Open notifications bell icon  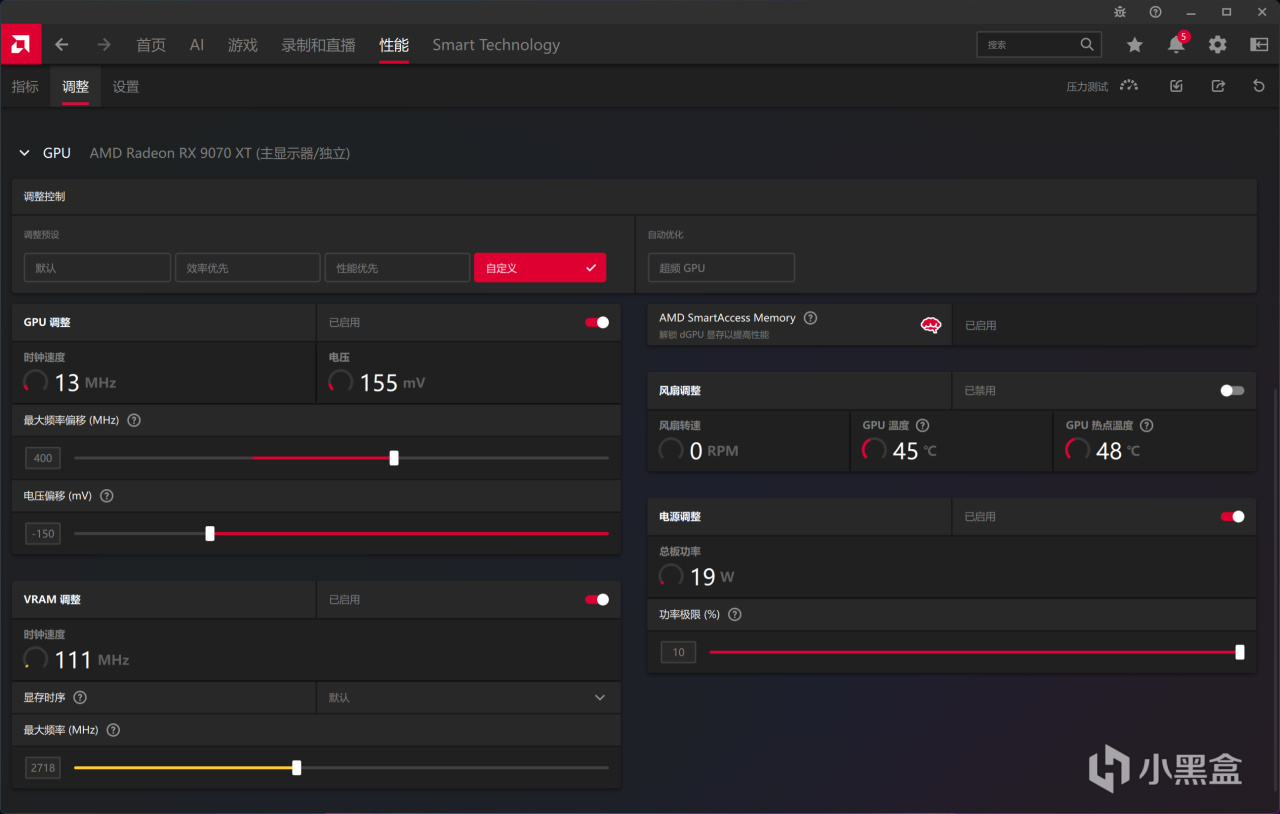pyautogui.click(x=1176, y=45)
